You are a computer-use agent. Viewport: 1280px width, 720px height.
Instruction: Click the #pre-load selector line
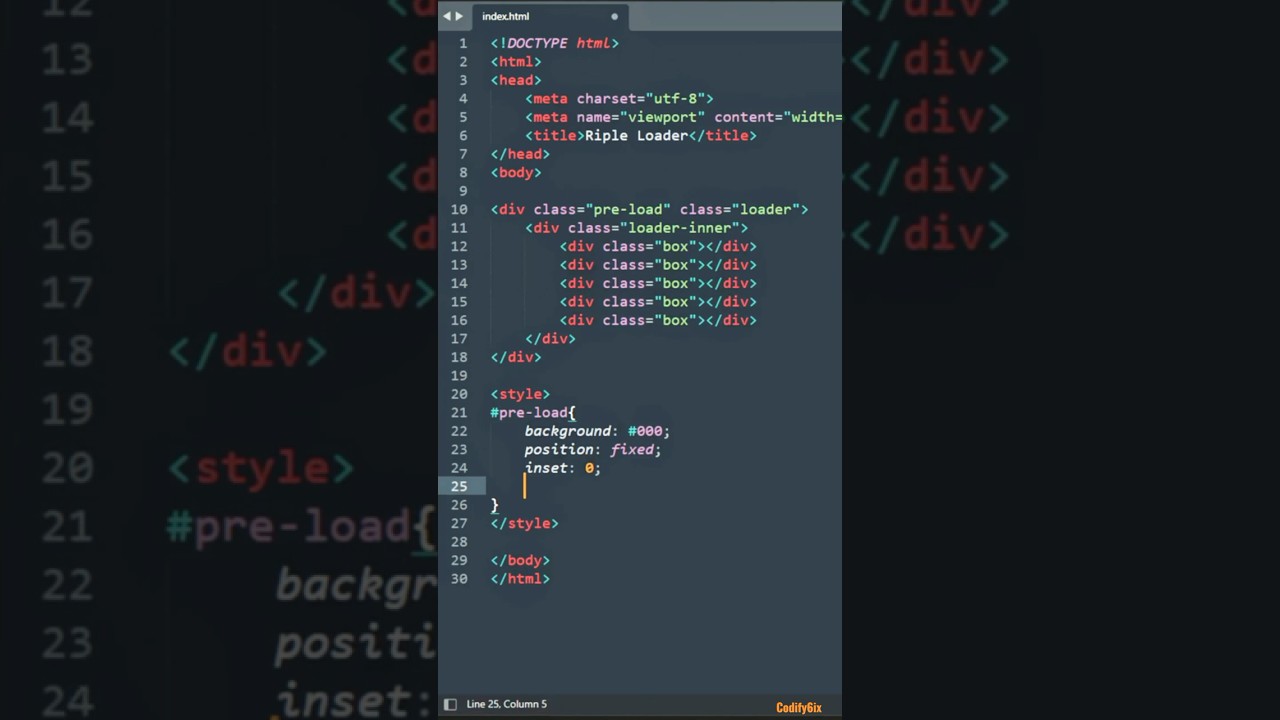533,413
